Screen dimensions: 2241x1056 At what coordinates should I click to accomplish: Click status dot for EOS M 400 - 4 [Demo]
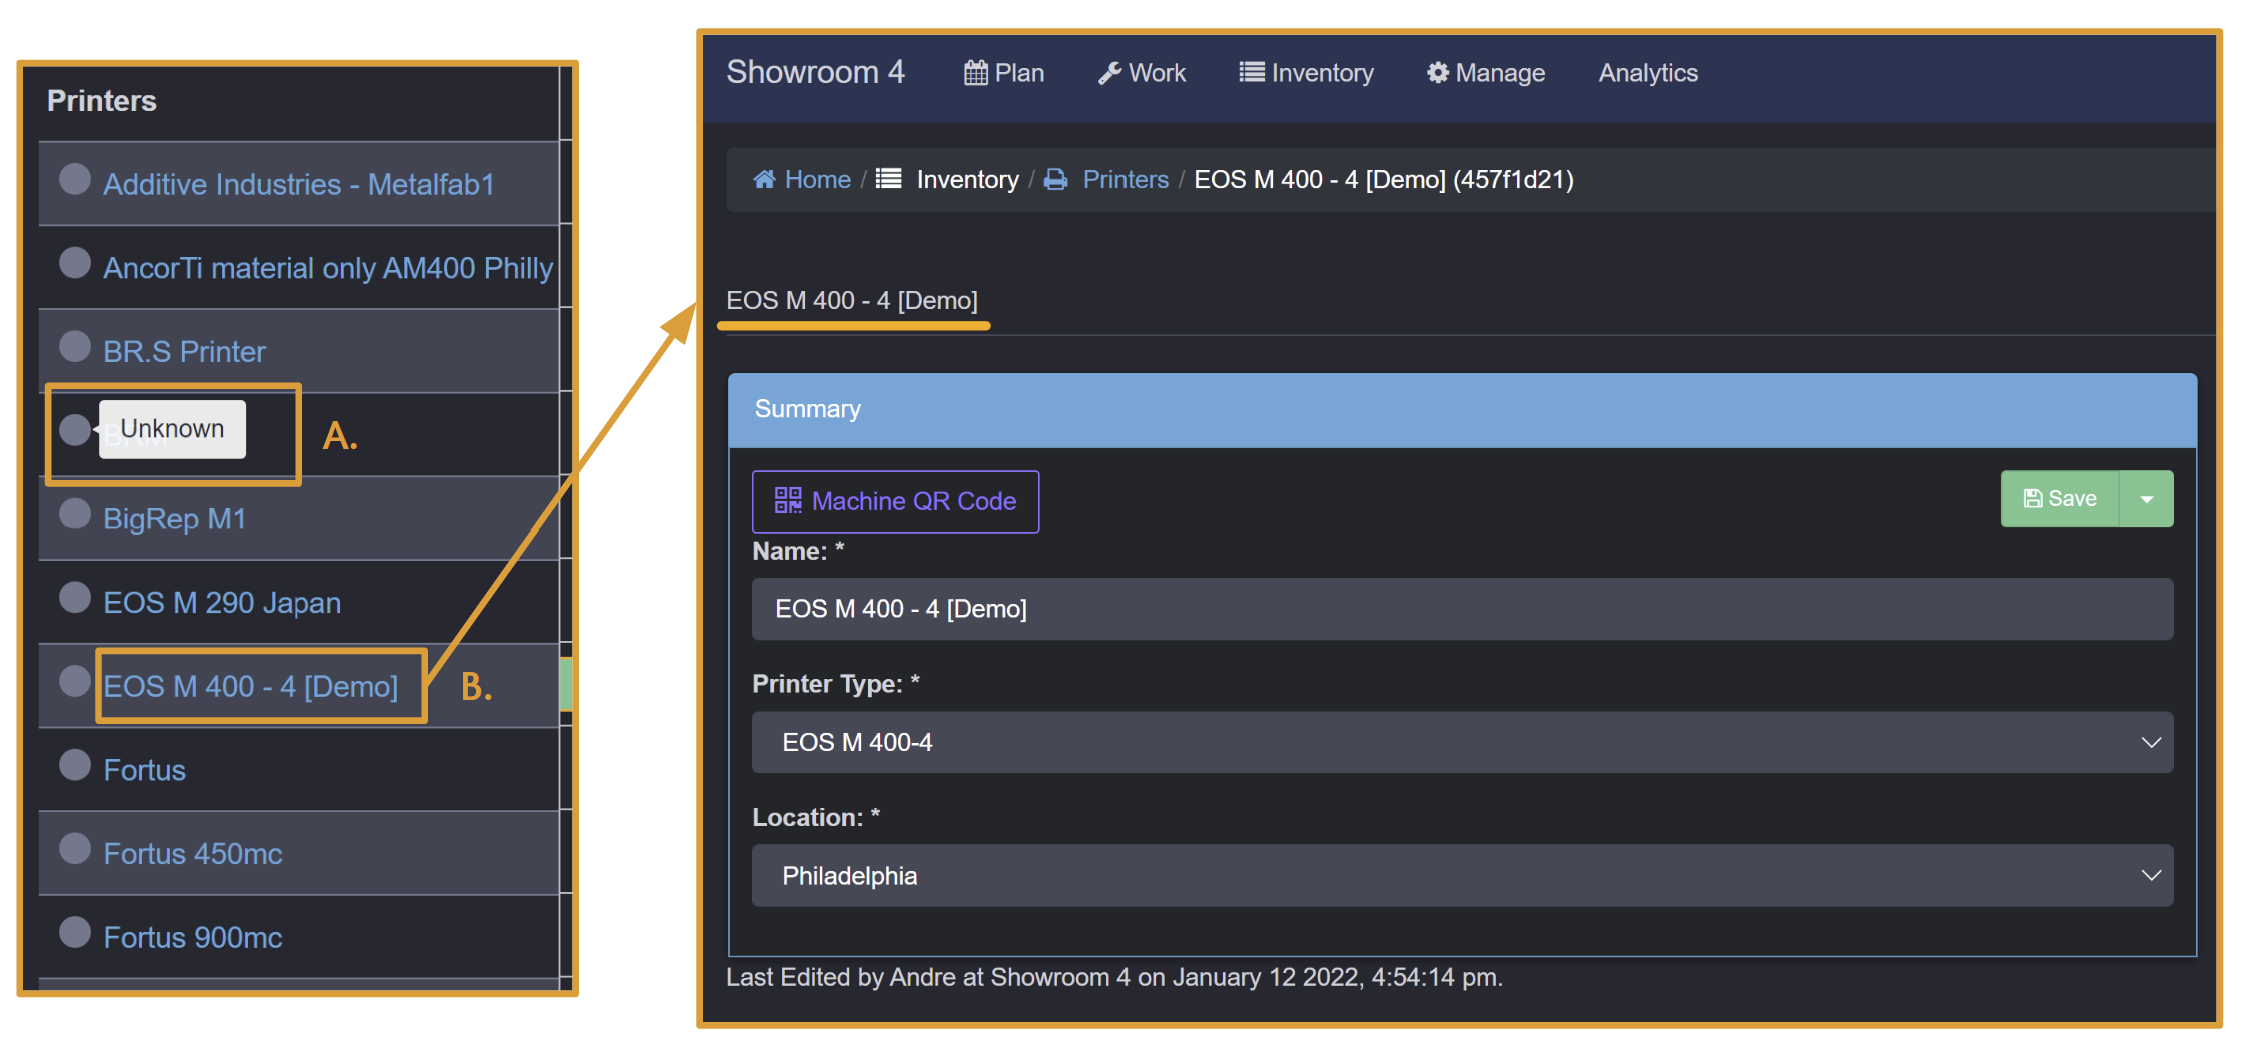[75, 681]
